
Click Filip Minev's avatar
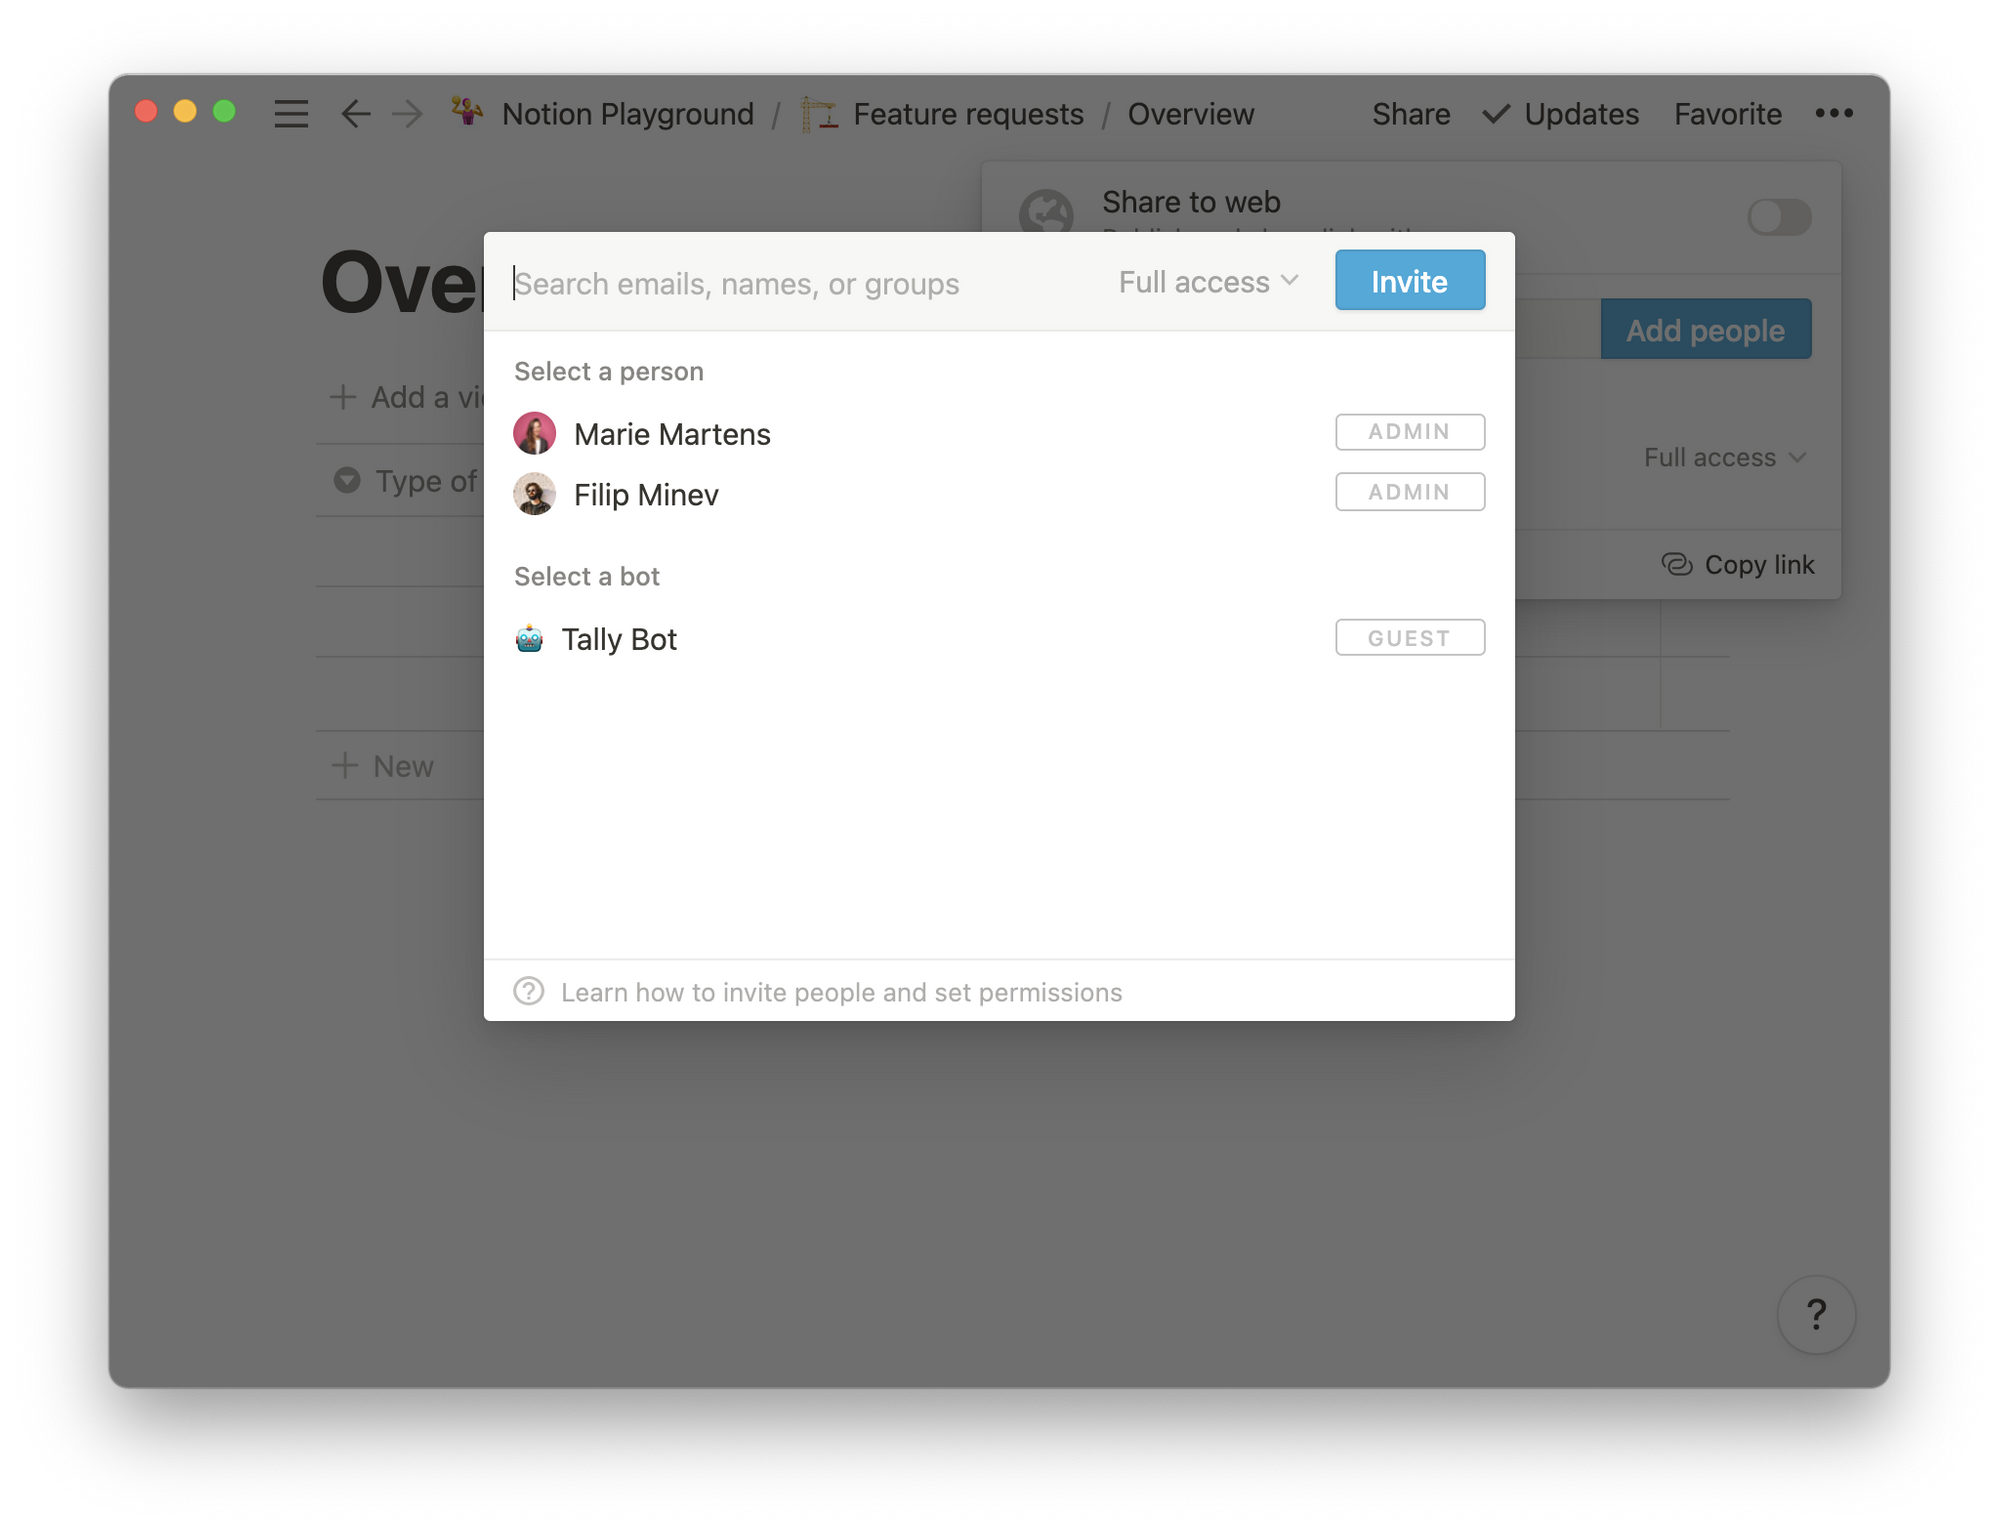tap(535, 494)
